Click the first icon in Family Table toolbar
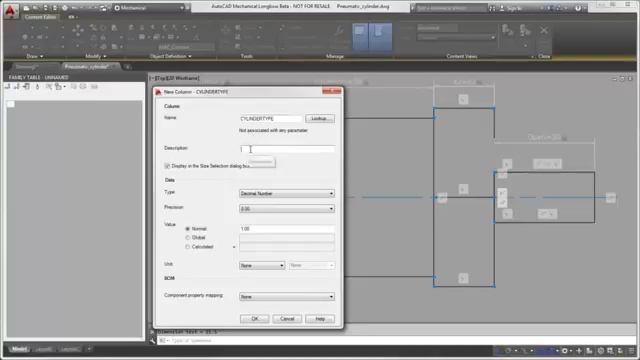 [7, 87]
